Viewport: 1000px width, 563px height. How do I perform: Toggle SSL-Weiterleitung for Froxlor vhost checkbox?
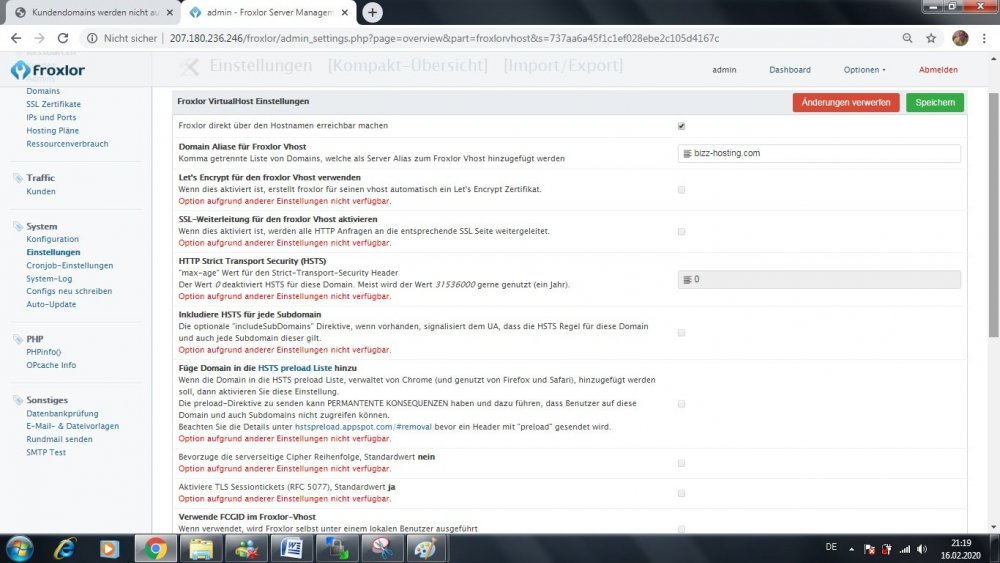(x=681, y=231)
